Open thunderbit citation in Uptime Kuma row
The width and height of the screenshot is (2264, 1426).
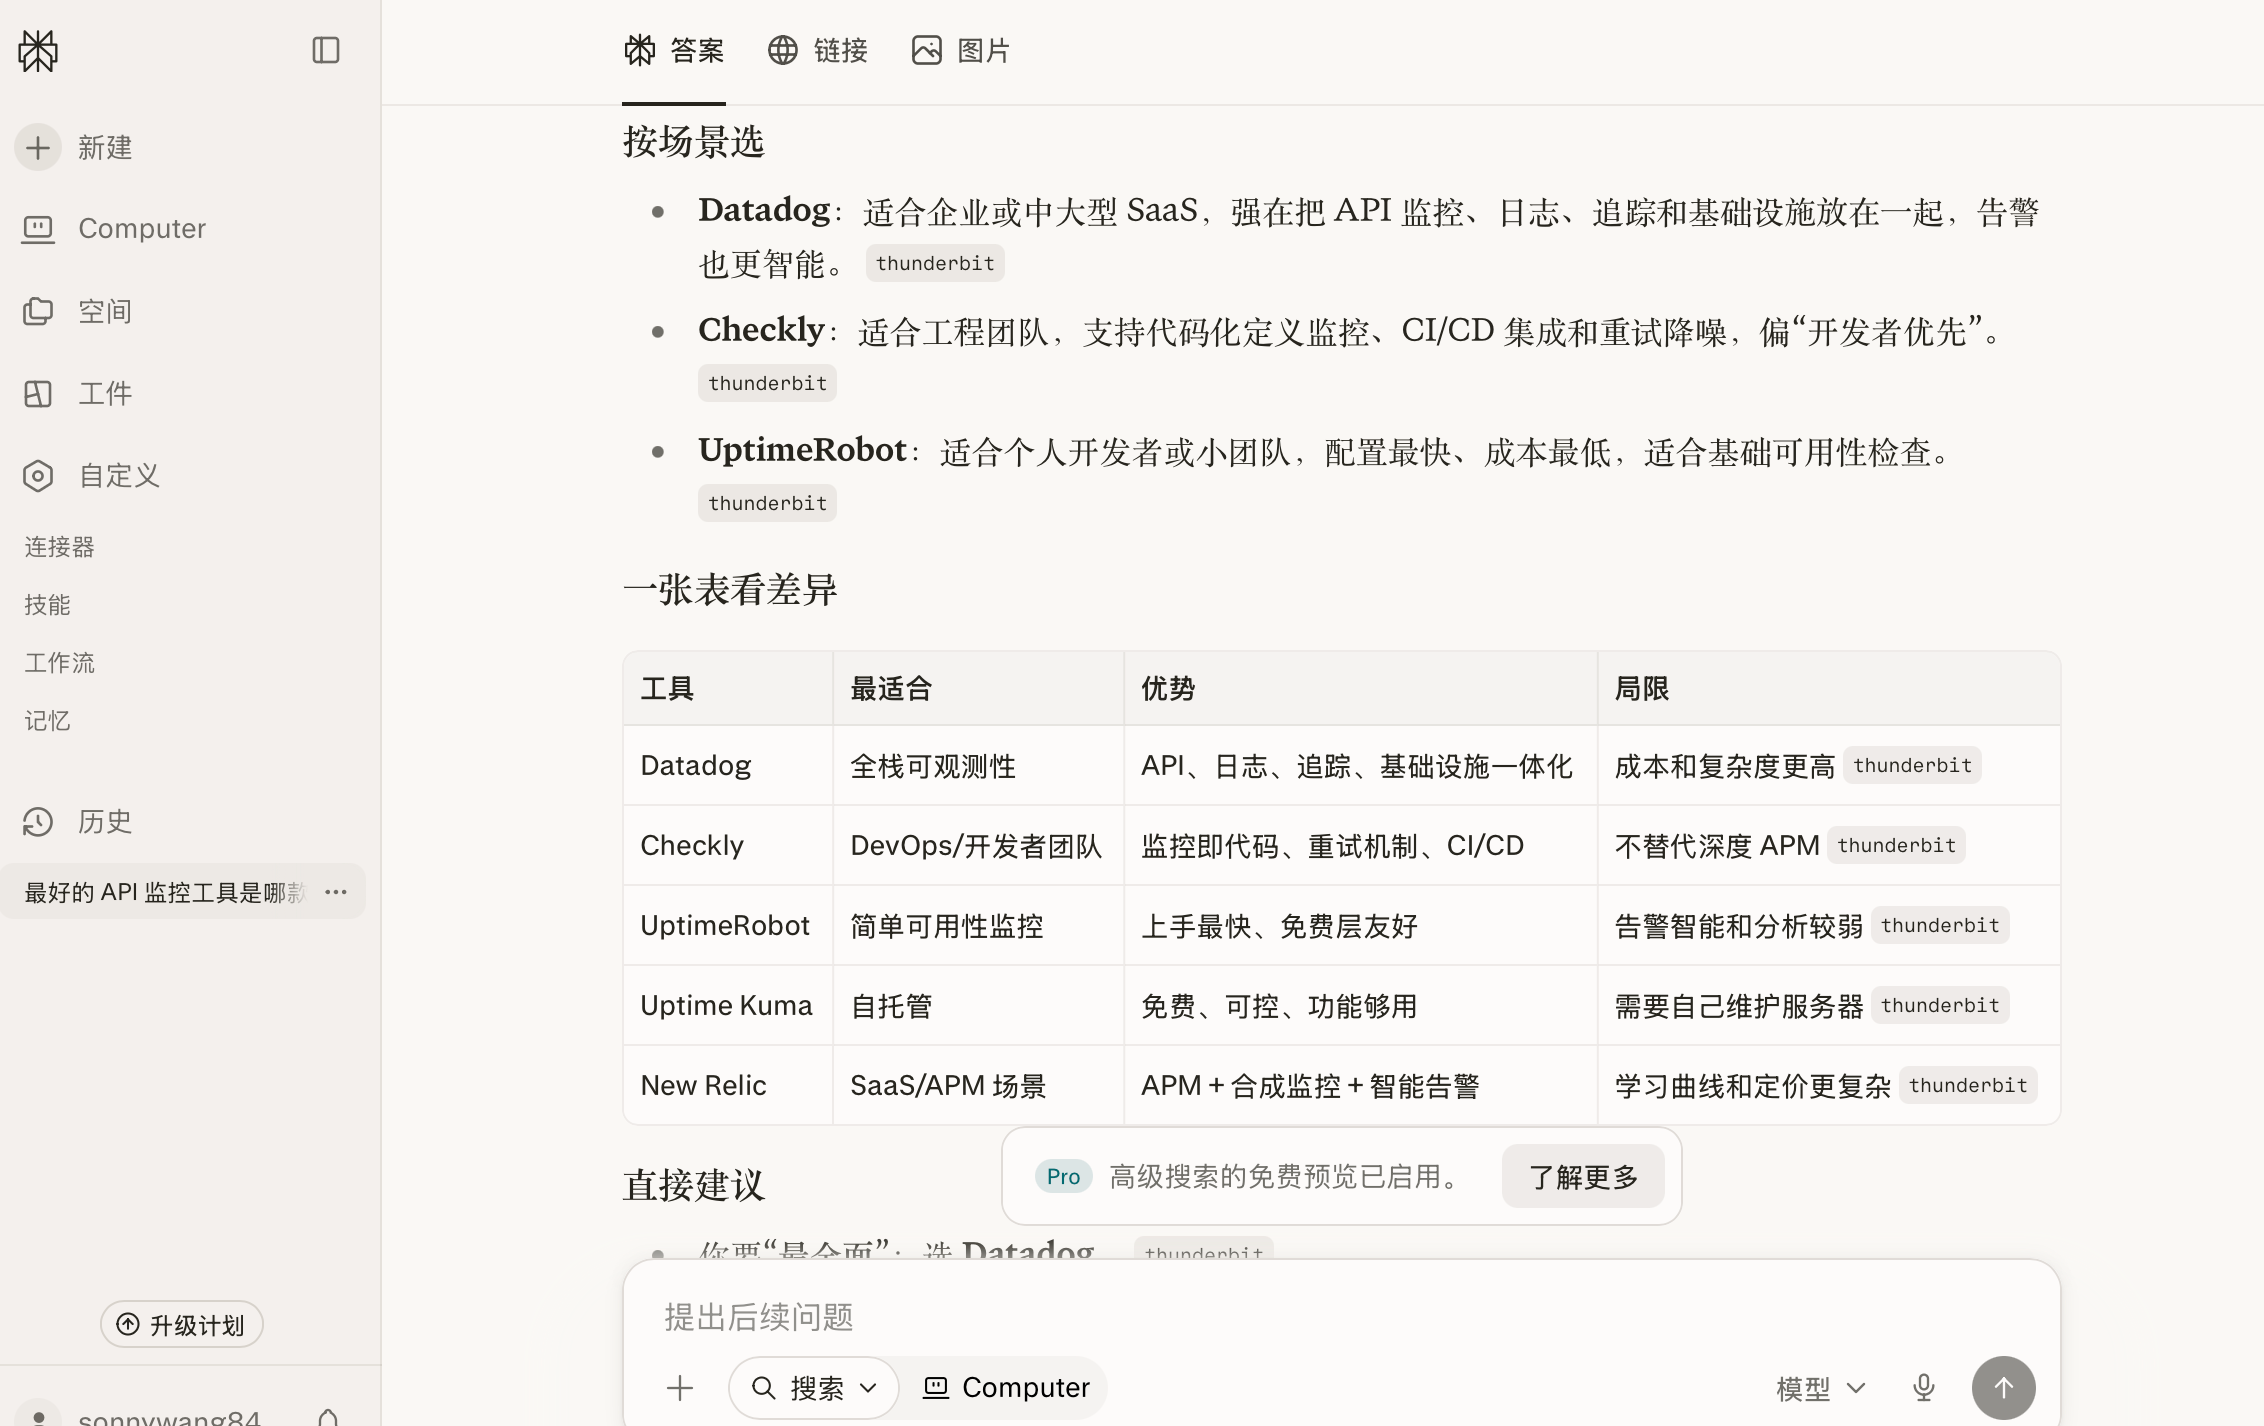1940,1006
